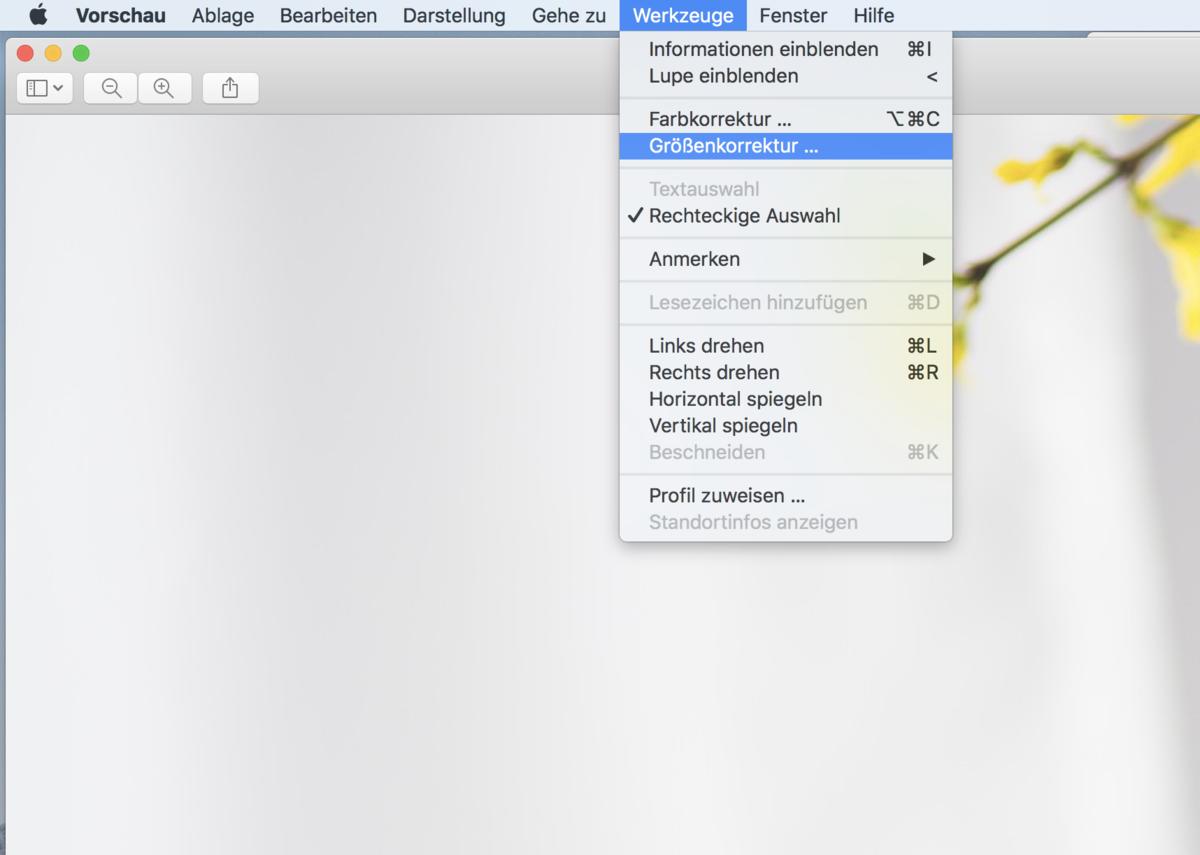Open the Hilfe menu
This screenshot has height=855, width=1200.
click(874, 15)
